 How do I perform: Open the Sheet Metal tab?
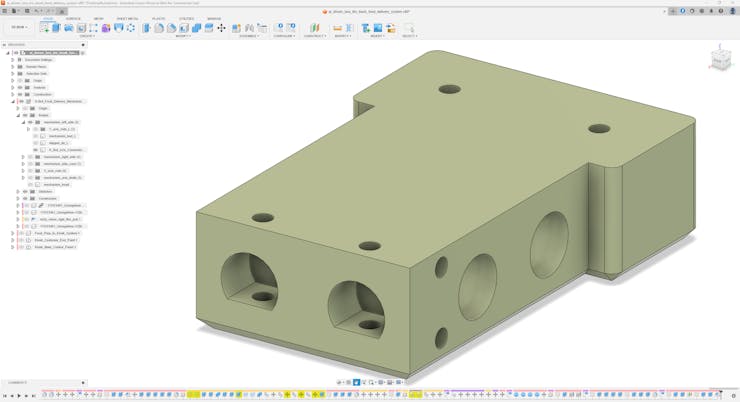(128, 18)
